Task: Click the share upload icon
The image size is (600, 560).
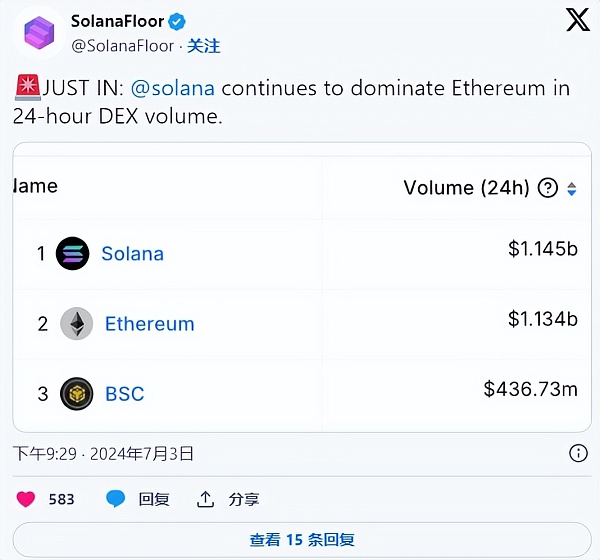Action: (x=206, y=498)
